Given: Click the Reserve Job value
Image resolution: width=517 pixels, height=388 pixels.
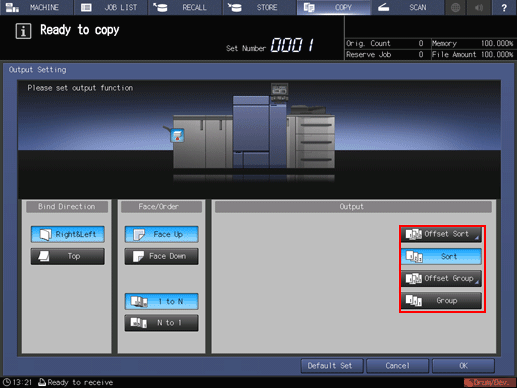Looking at the screenshot, I should (421, 54).
